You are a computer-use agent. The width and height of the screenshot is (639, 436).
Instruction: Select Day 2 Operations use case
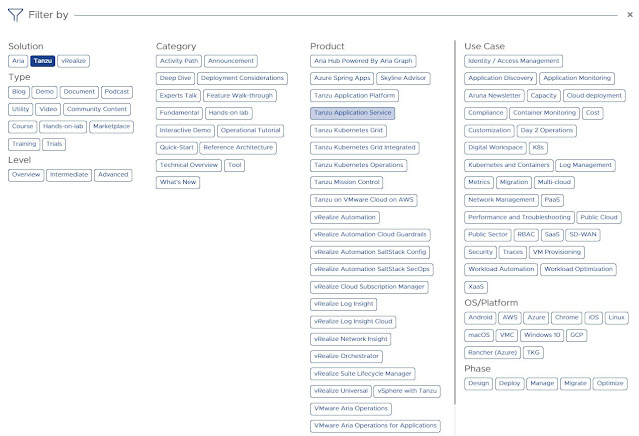[546, 130]
